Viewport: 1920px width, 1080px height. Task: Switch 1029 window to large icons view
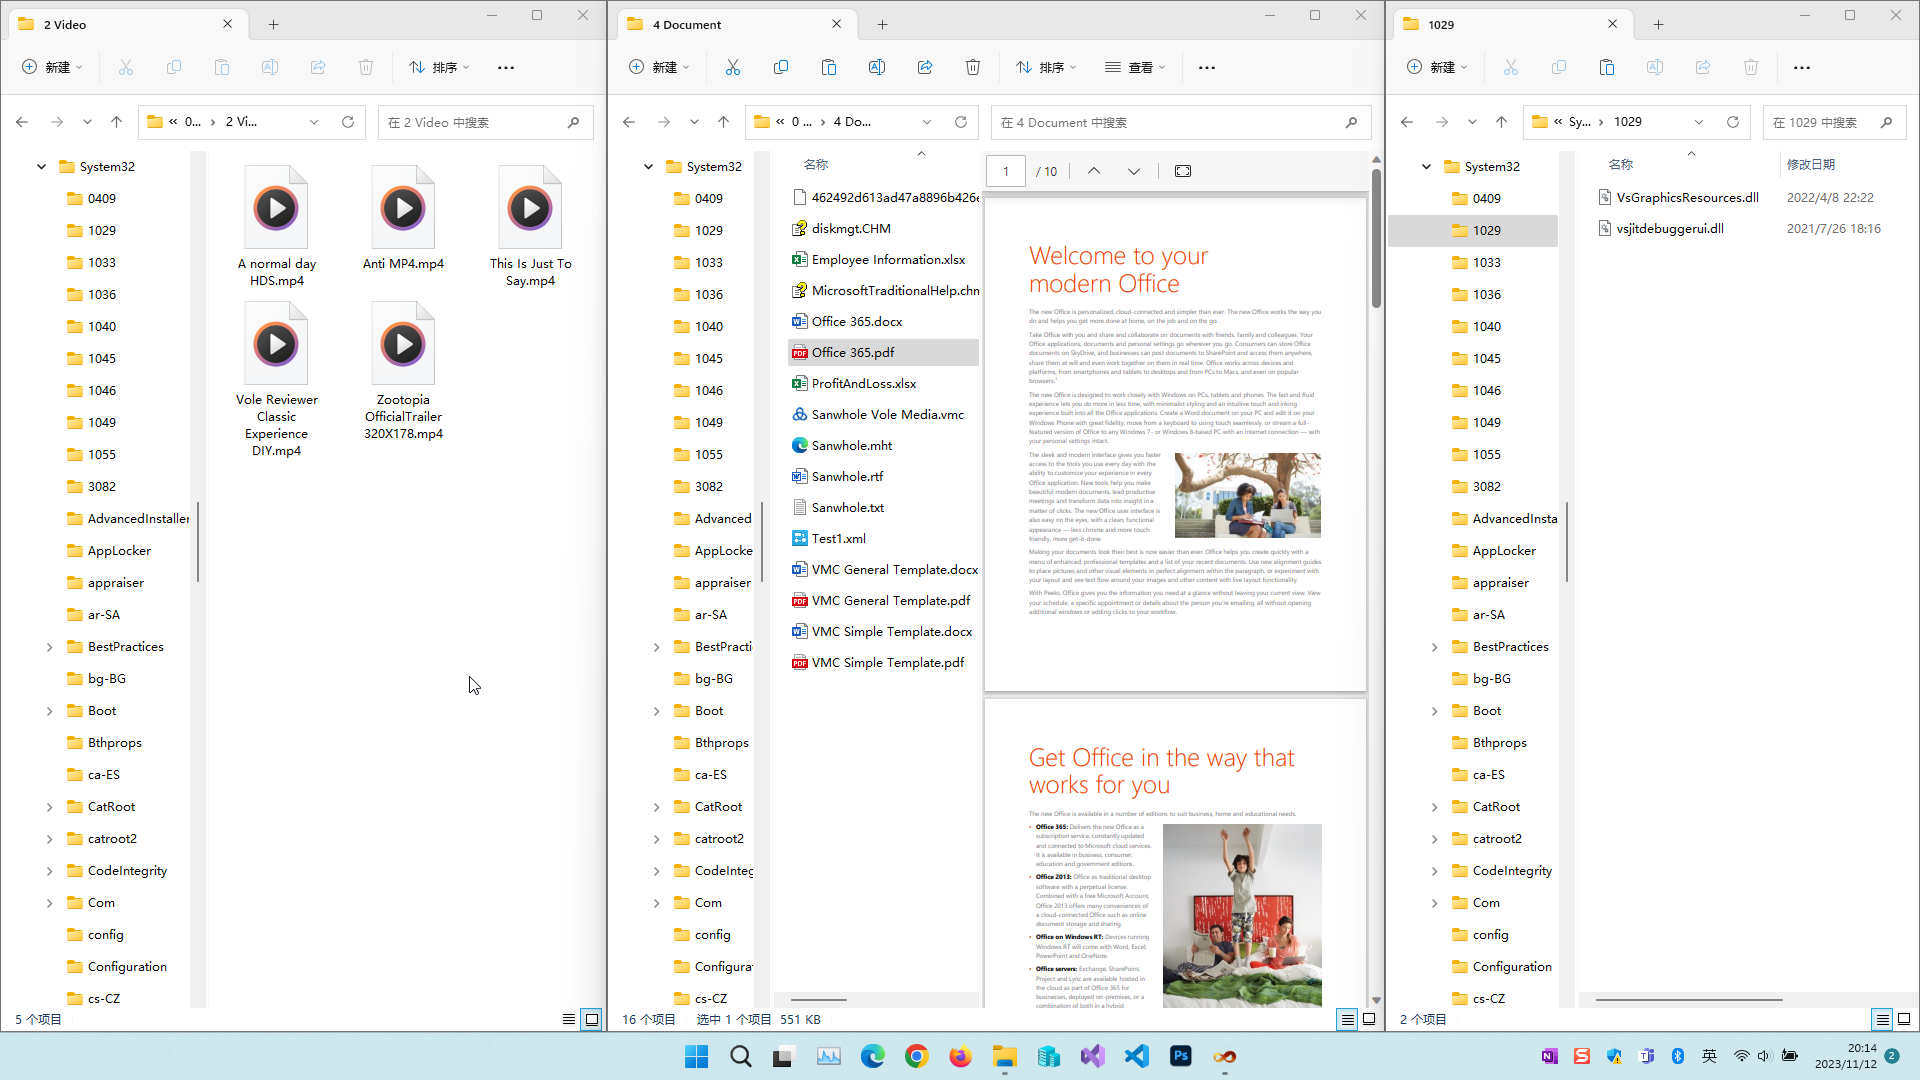pos(1904,1019)
